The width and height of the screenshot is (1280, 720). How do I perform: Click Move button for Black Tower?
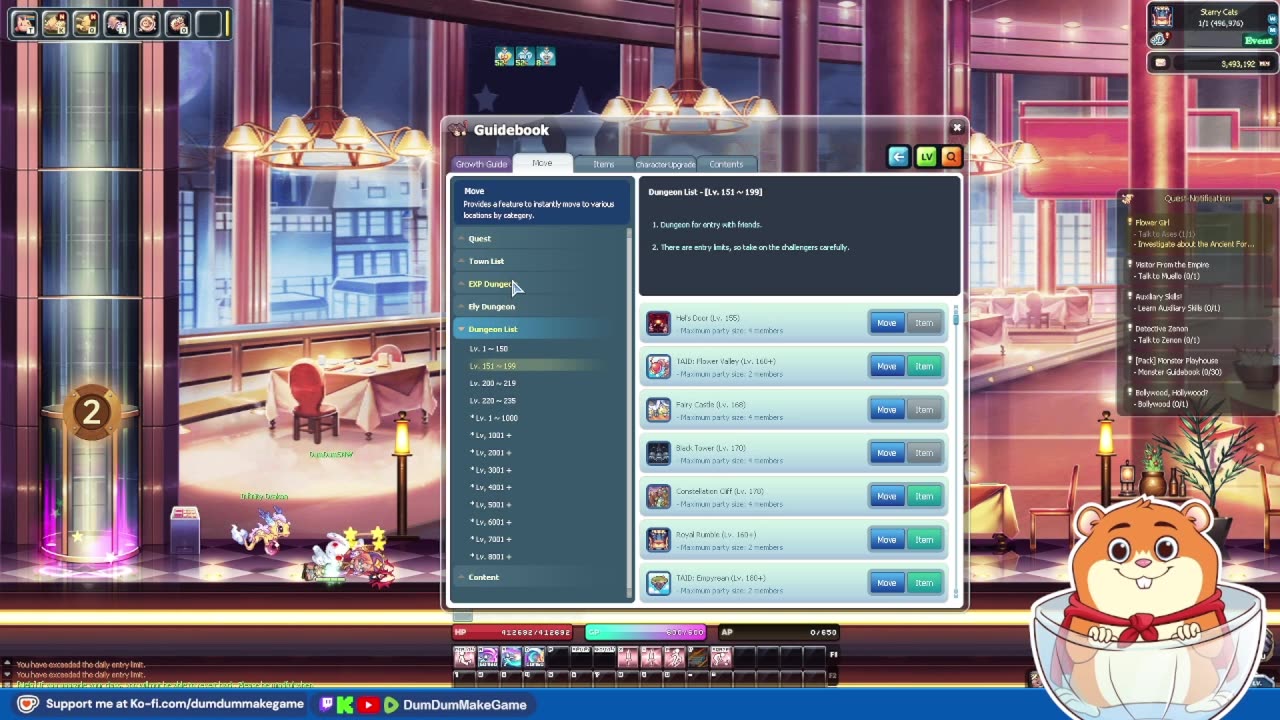tap(887, 453)
